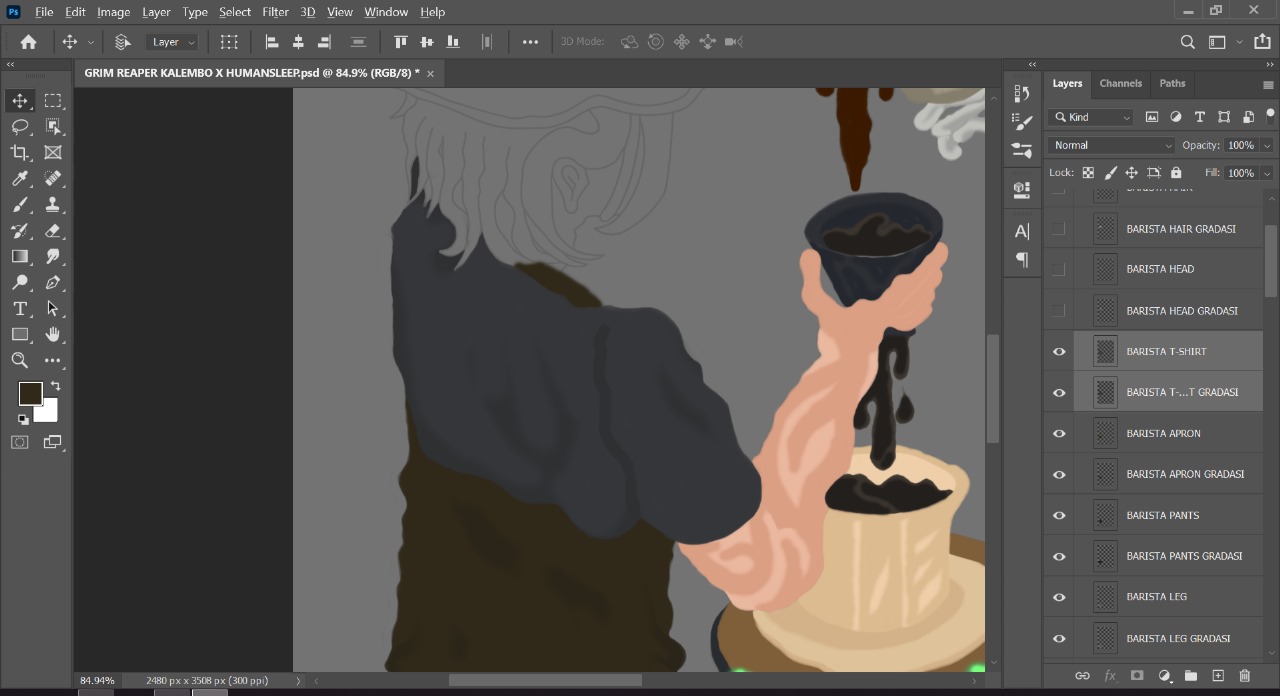The height and width of the screenshot is (696, 1280).
Task: Select the Healing Brush tool
Action: tap(53, 178)
